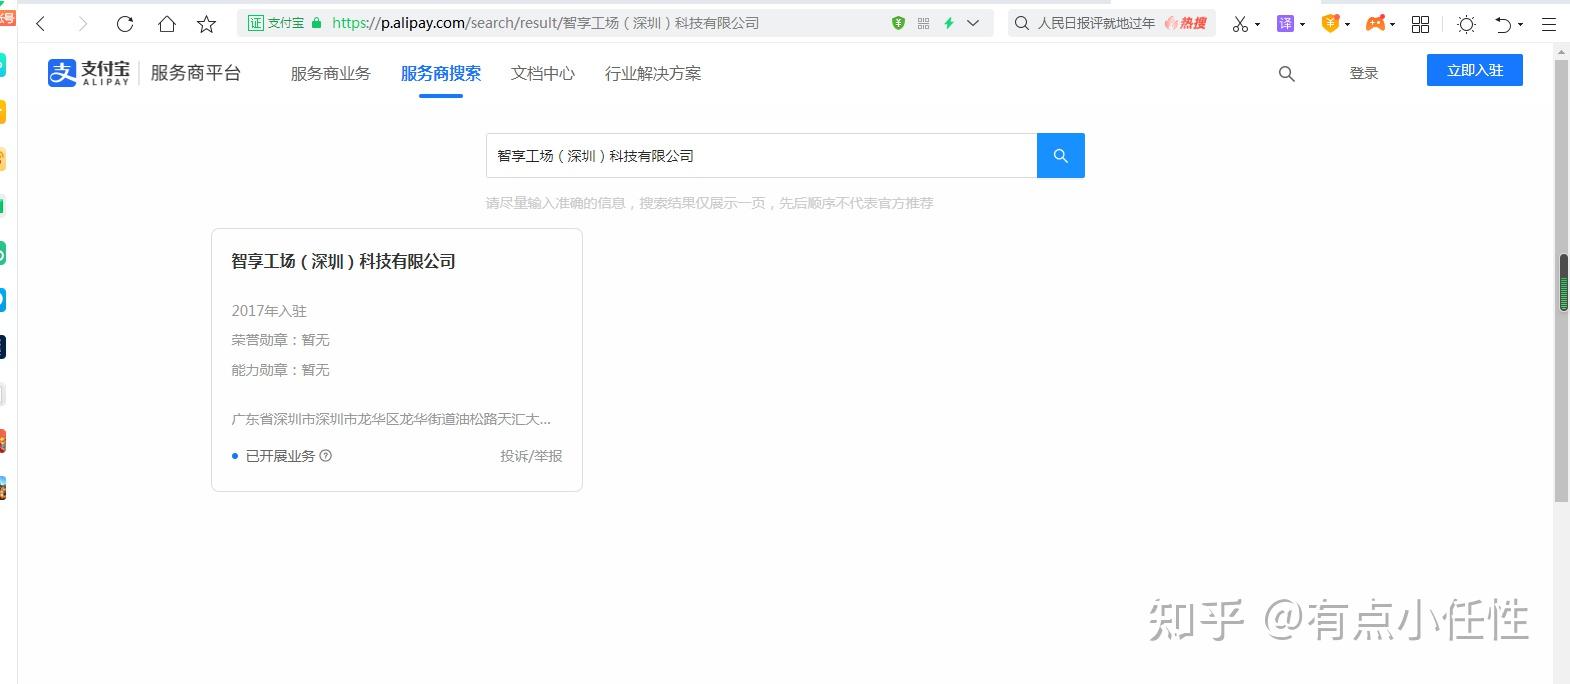Screen dimensions: 1570x684
Task: Expand the address bar dropdown chevron
Action: [x=973, y=23]
